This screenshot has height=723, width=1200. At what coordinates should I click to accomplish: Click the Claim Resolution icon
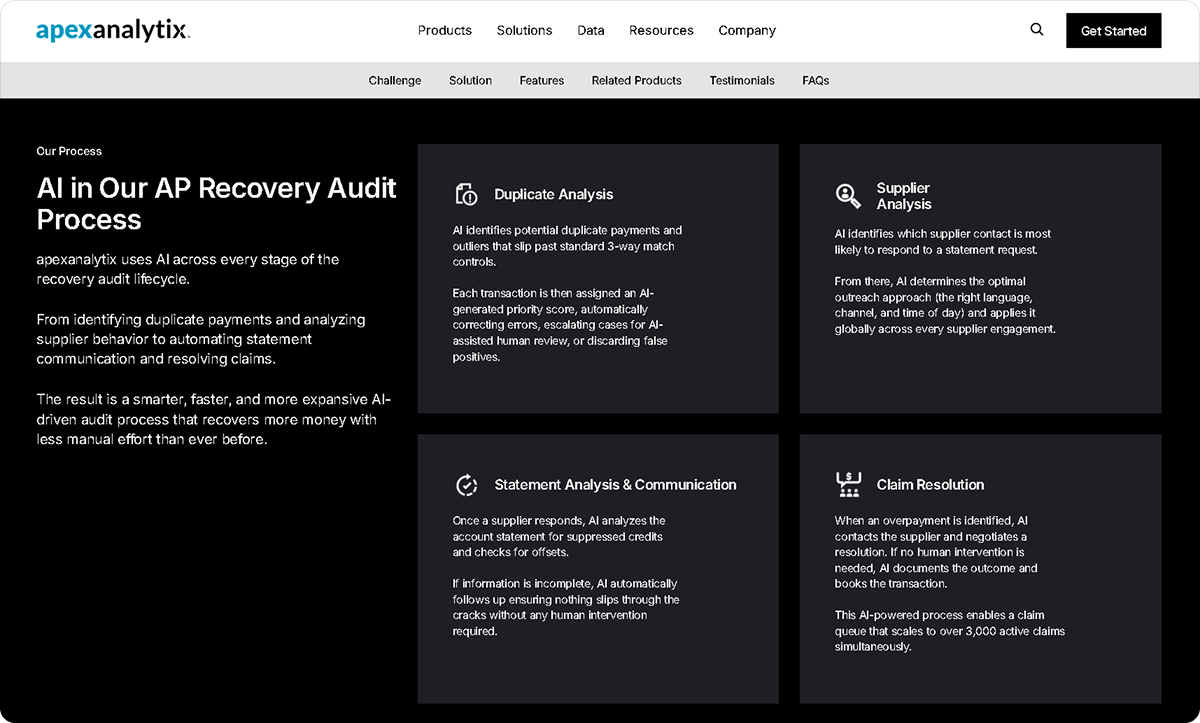pyautogui.click(x=848, y=485)
